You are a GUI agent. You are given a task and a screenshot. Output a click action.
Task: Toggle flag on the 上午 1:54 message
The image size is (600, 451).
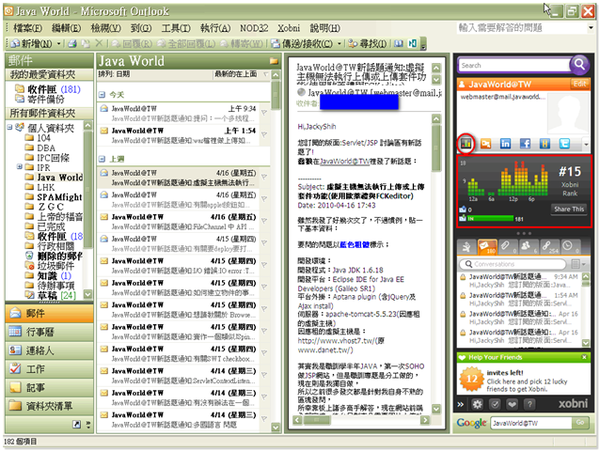(264, 134)
